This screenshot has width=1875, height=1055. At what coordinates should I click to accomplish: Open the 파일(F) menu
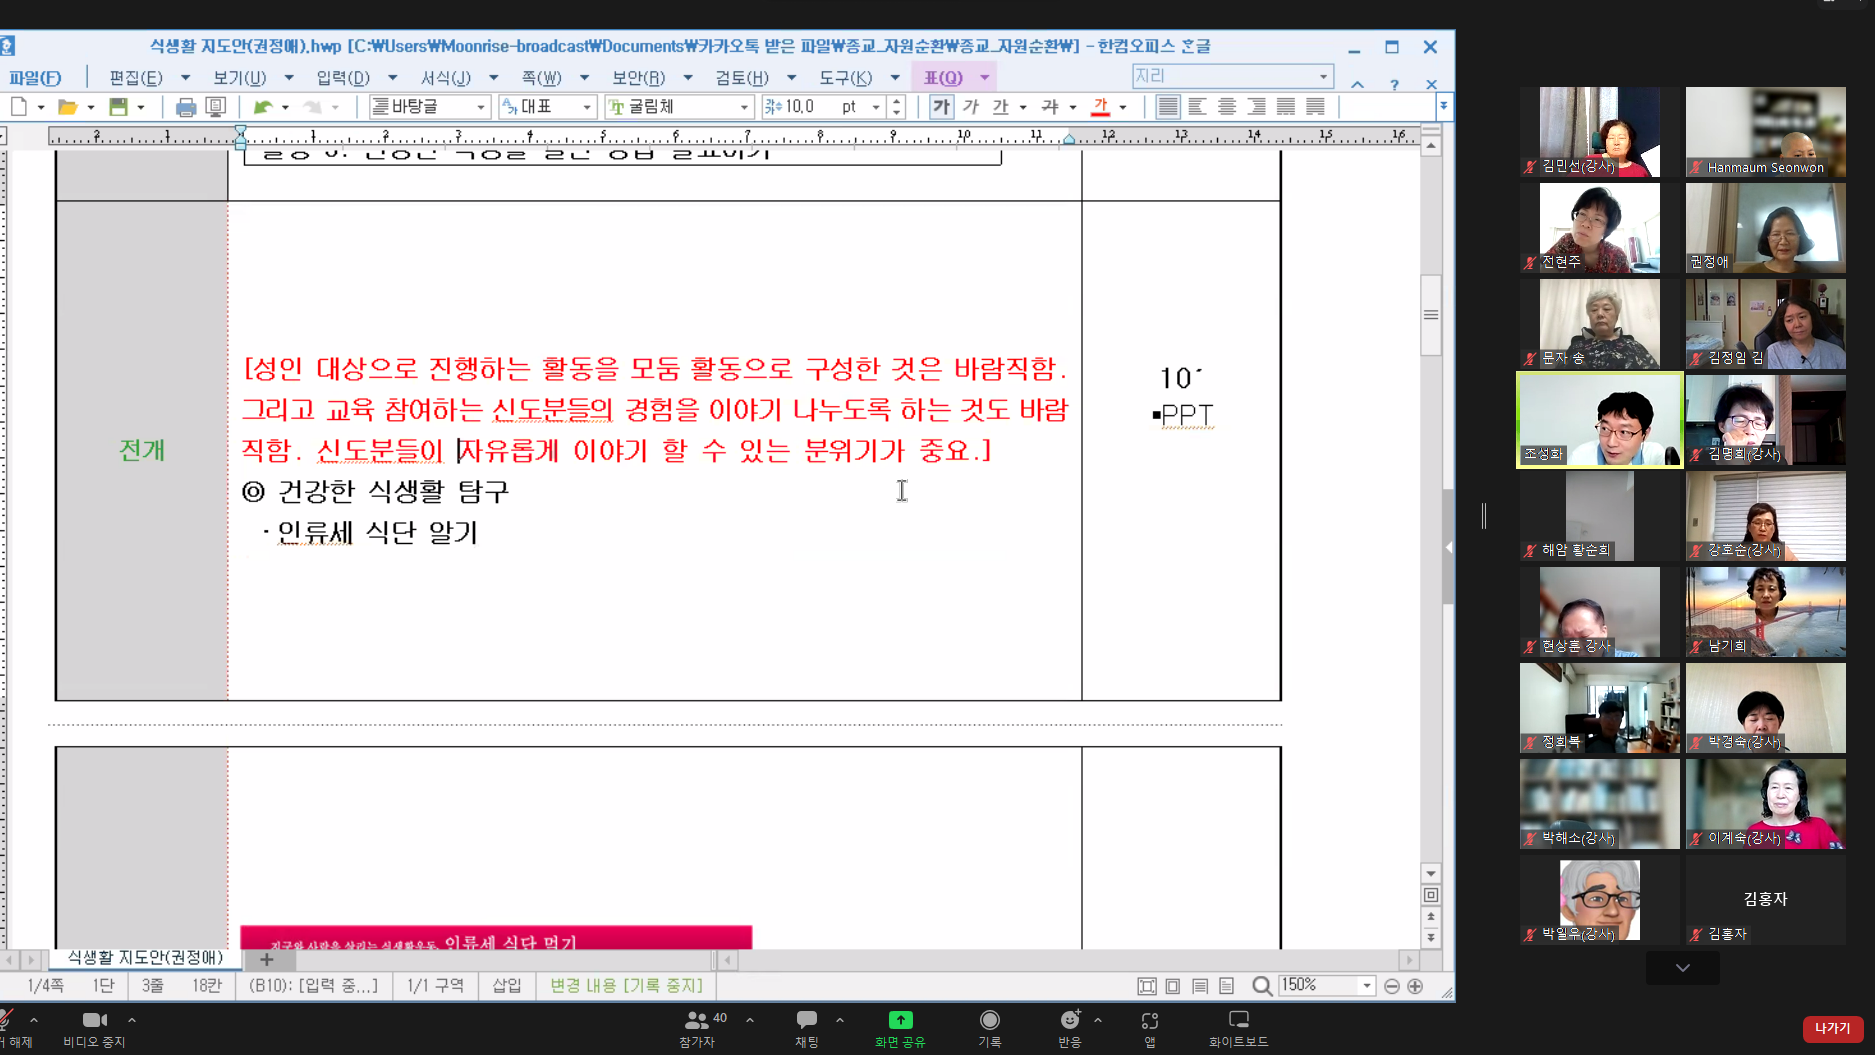tap(36, 77)
